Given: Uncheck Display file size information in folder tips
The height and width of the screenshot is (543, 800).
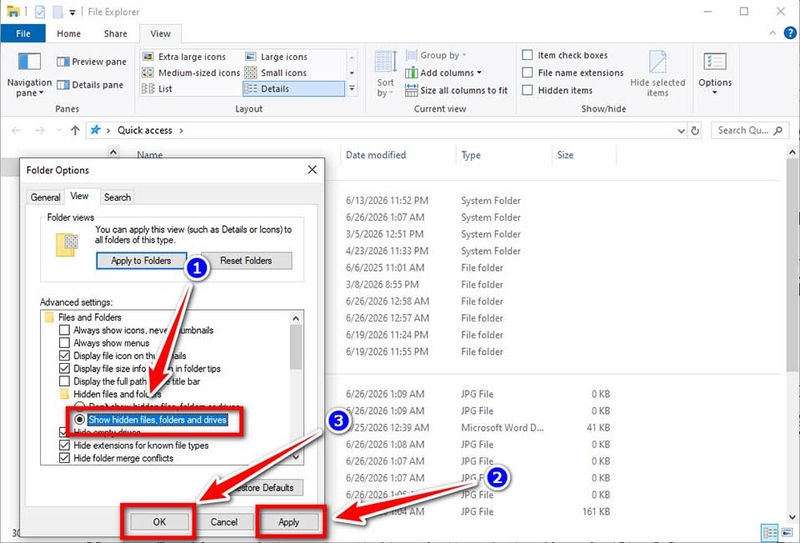Looking at the screenshot, I should click(64, 368).
